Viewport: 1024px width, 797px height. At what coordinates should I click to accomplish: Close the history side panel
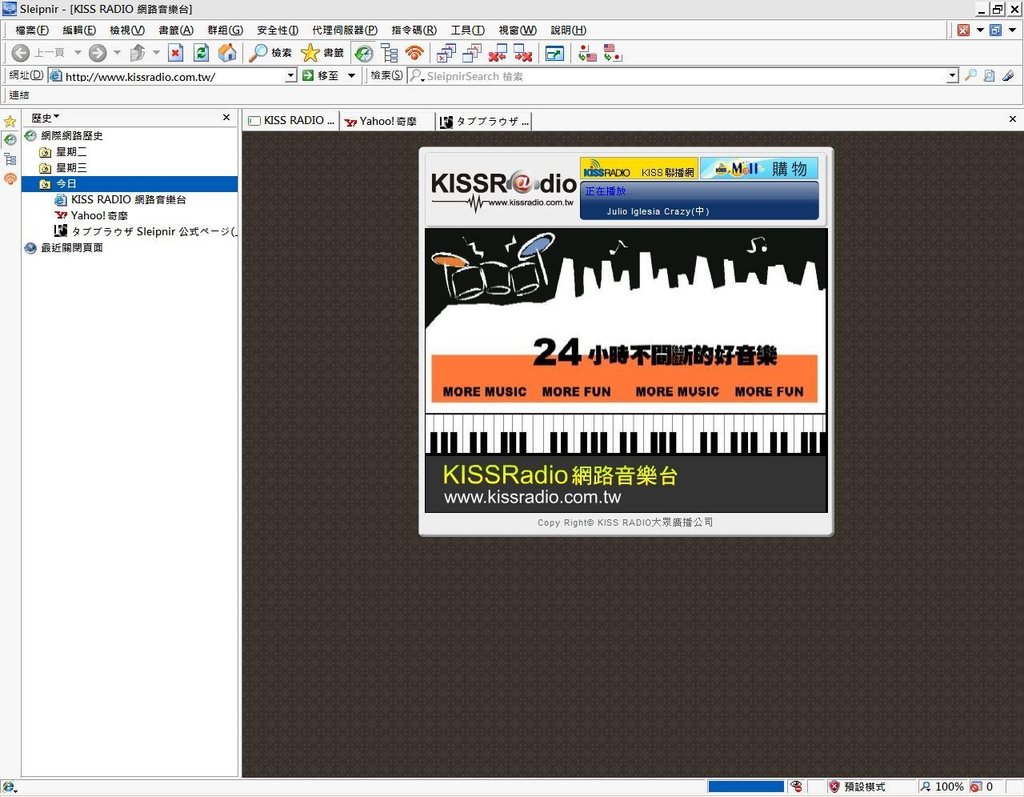[227, 118]
